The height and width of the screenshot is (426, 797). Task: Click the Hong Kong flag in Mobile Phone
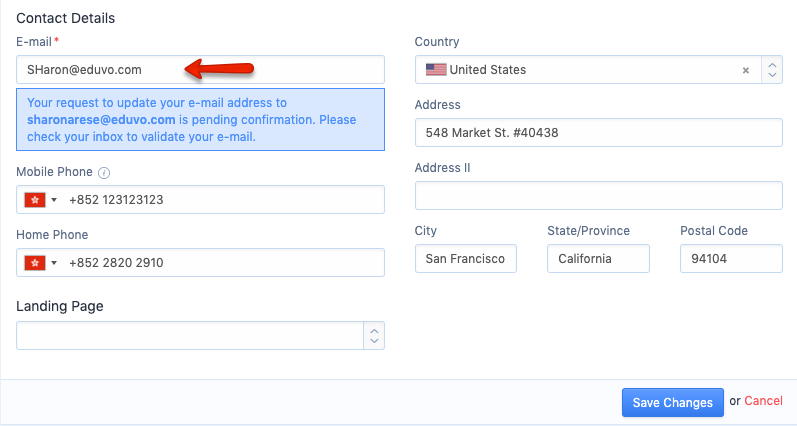[35, 200]
